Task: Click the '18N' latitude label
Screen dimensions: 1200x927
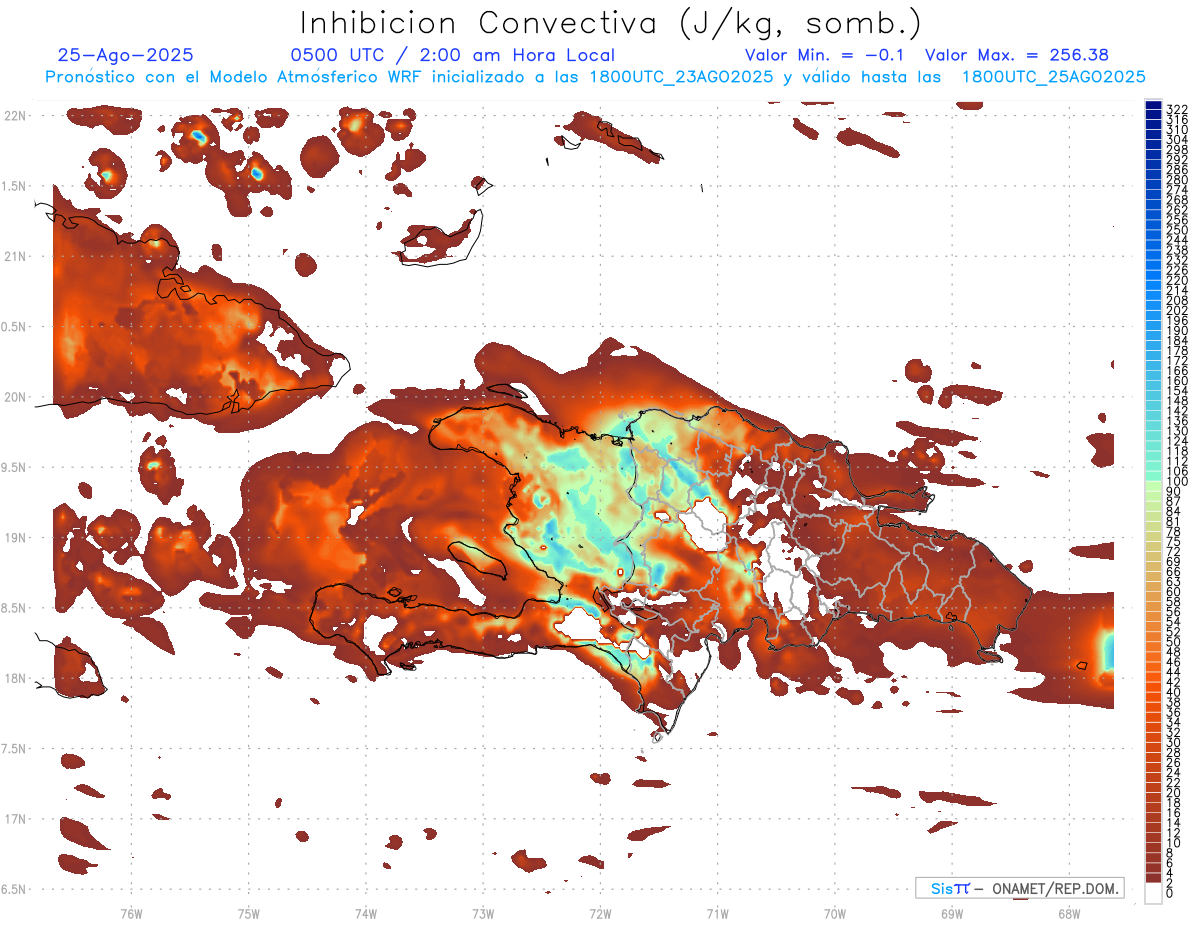Action: pos(15,678)
